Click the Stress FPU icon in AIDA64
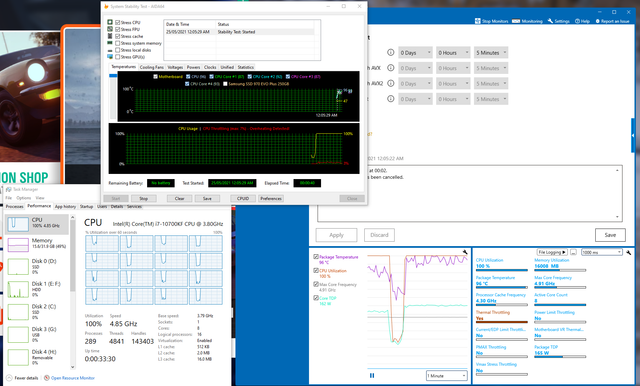This screenshot has height=386, width=640. (110, 29)
